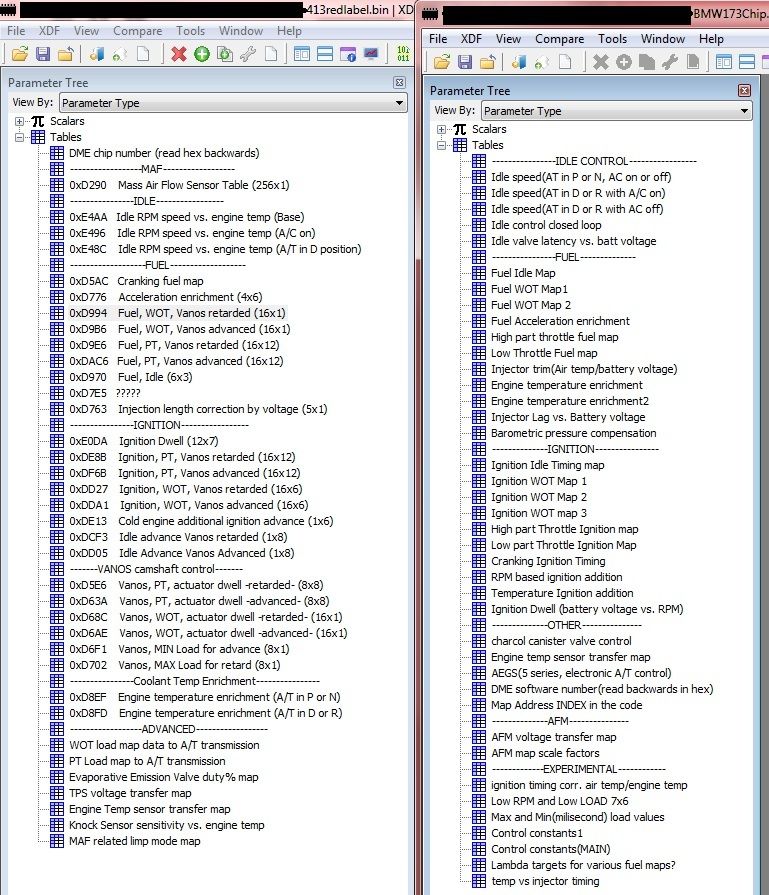Select the MAF related limp mode map
The height and width of the screenshot is (895, 769).
point(134,841)
